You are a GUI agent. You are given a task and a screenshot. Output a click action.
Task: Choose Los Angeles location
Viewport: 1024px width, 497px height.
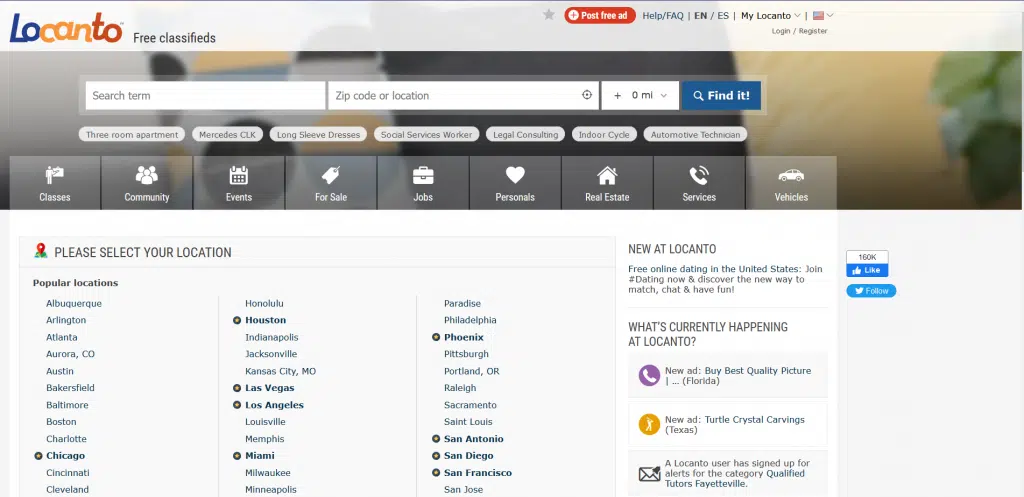click(274, 405)
